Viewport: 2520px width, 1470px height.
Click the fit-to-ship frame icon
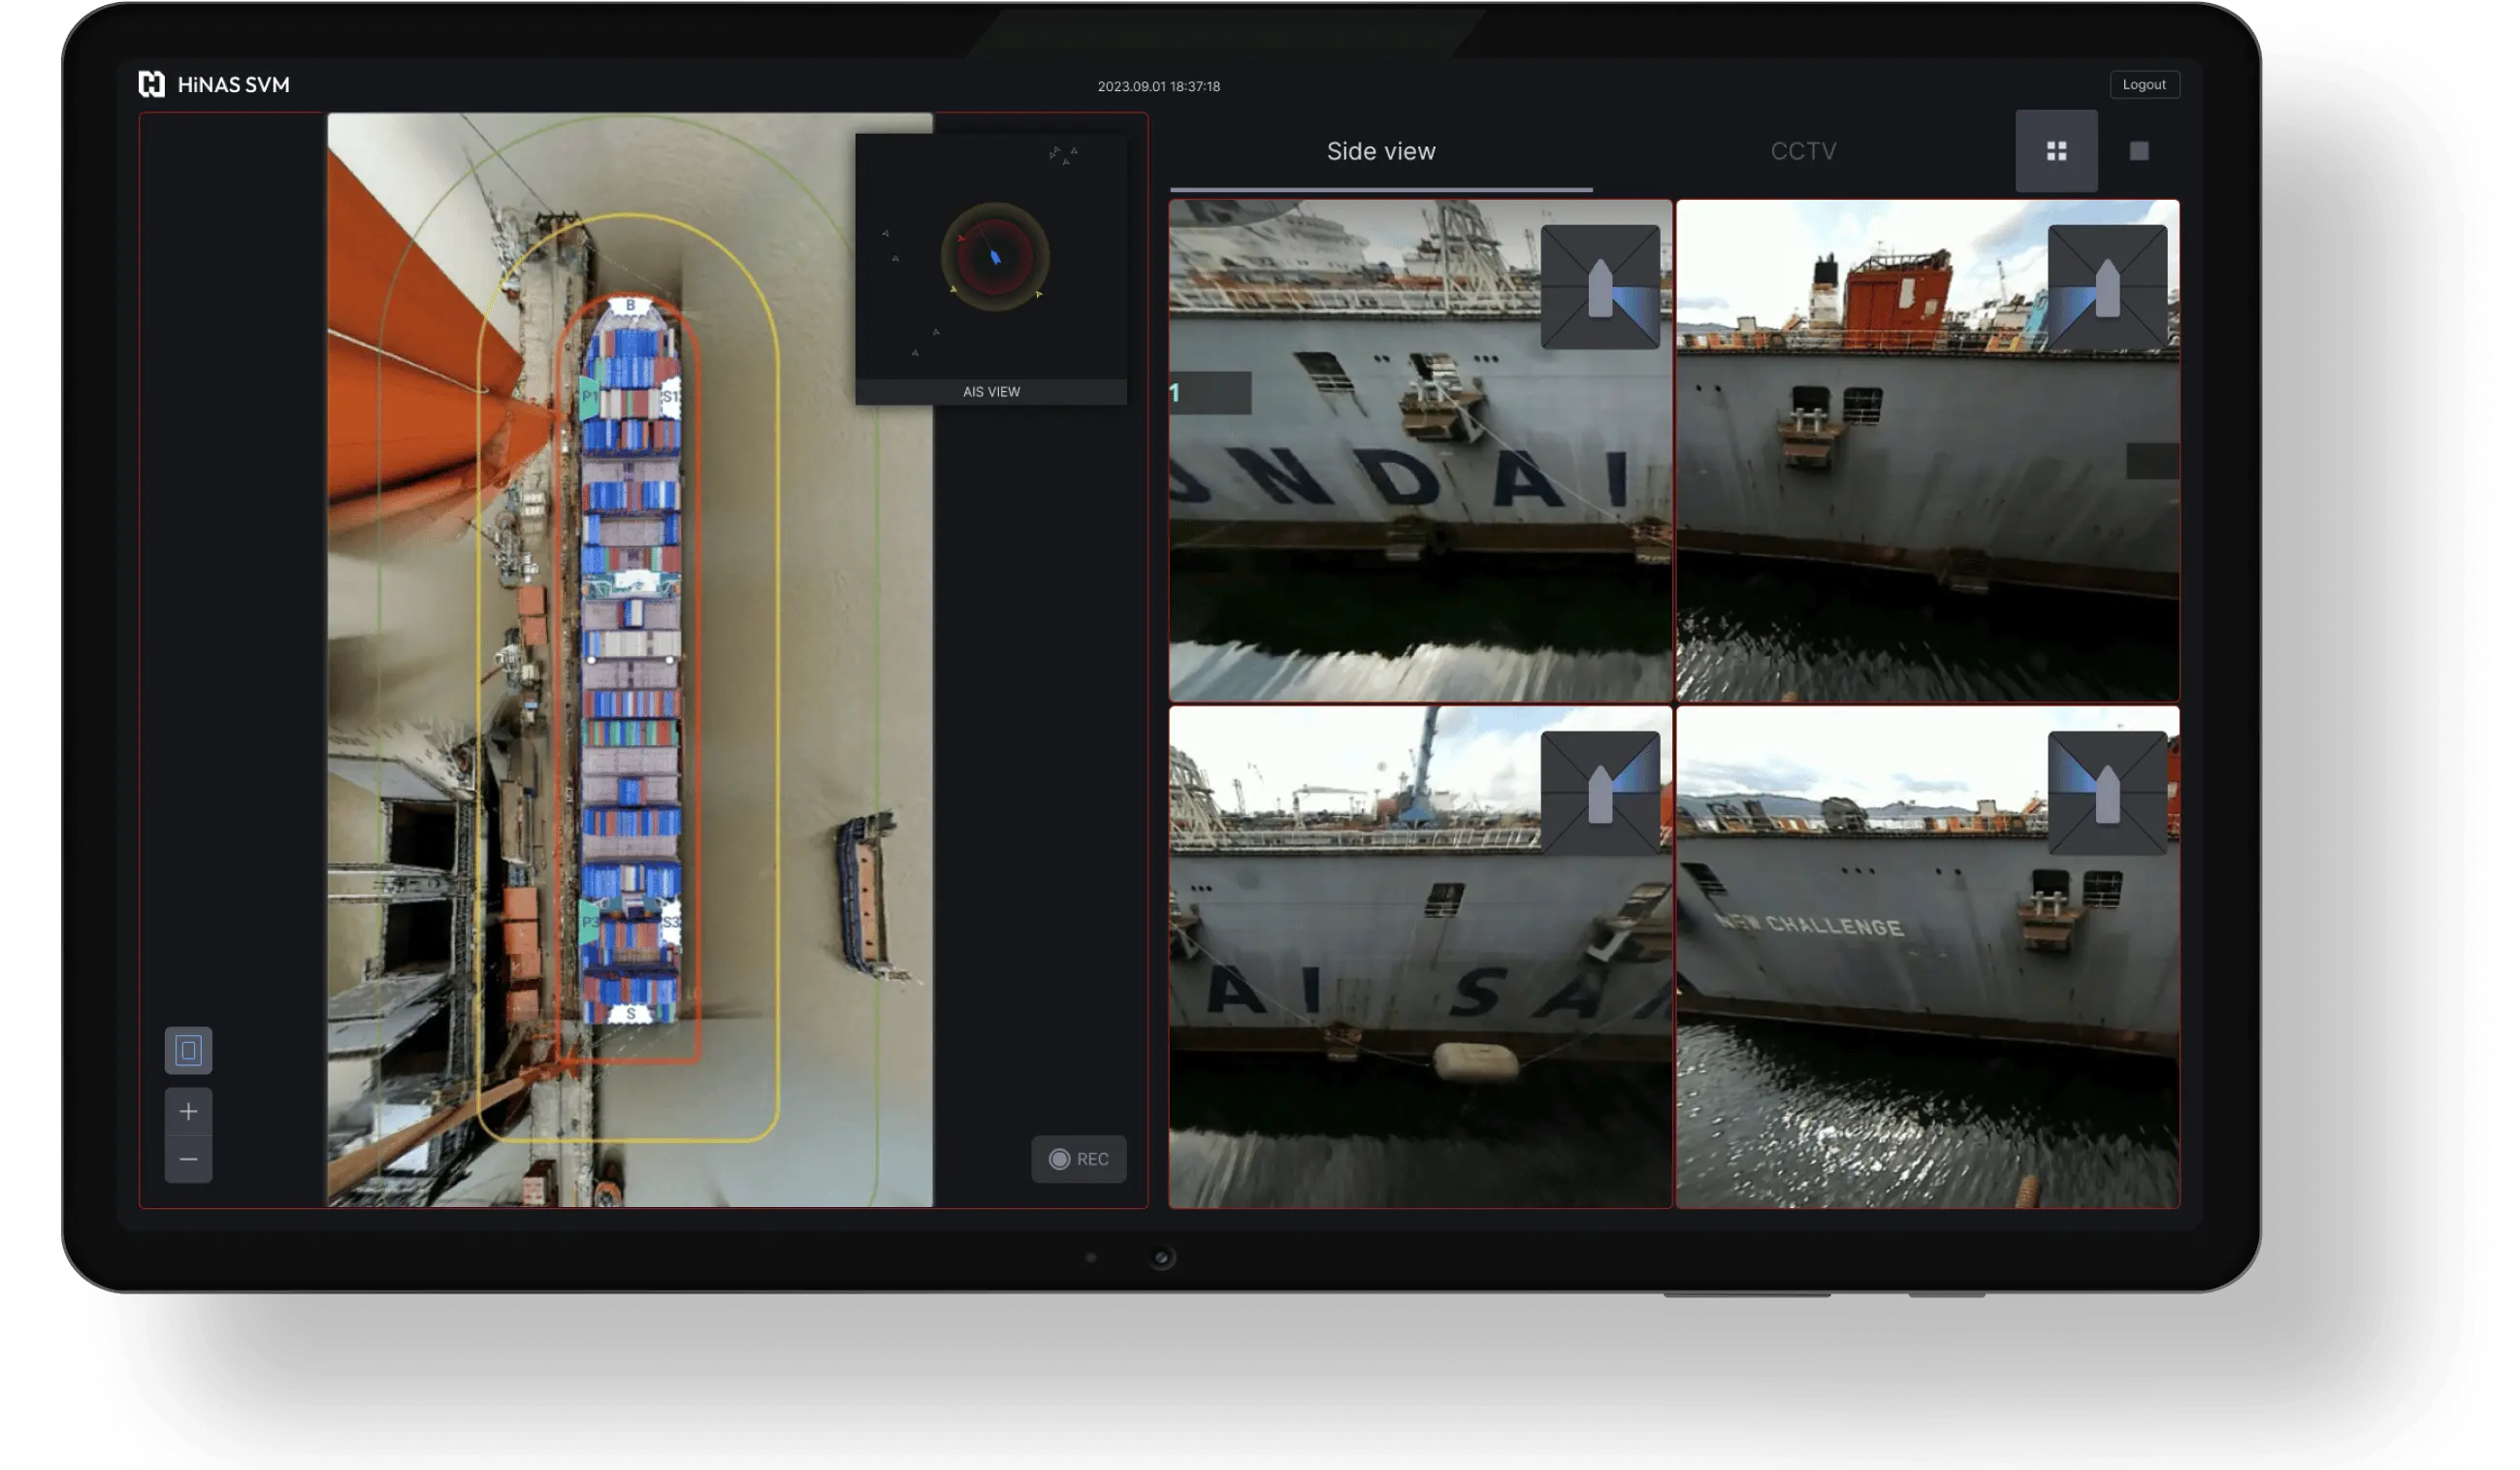coord(188,1050)
